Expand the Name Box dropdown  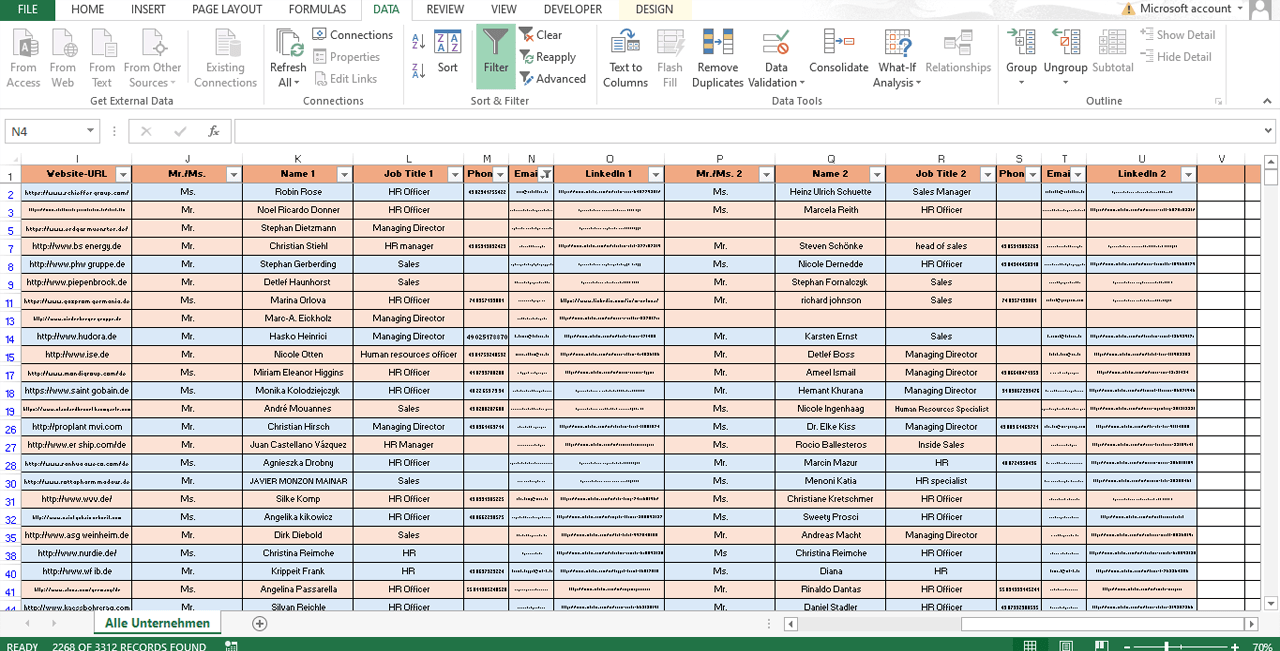coord(91,131)
